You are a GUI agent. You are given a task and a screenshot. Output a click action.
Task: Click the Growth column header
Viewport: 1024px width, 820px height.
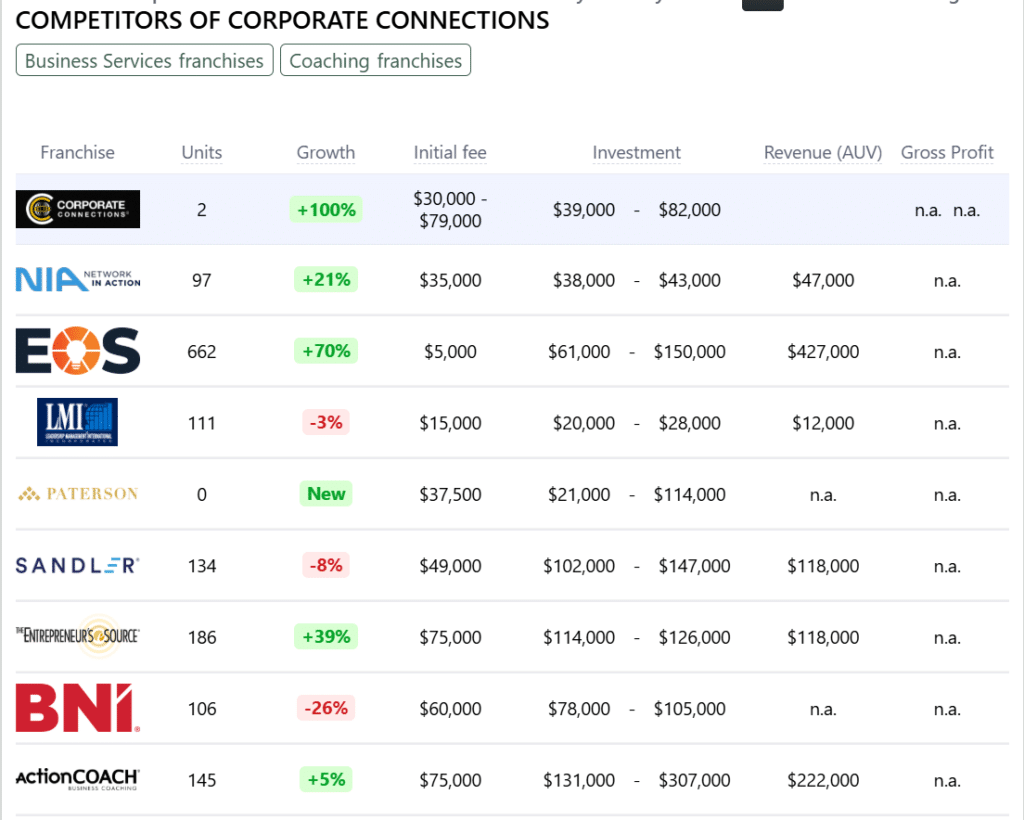pos(326,152)
